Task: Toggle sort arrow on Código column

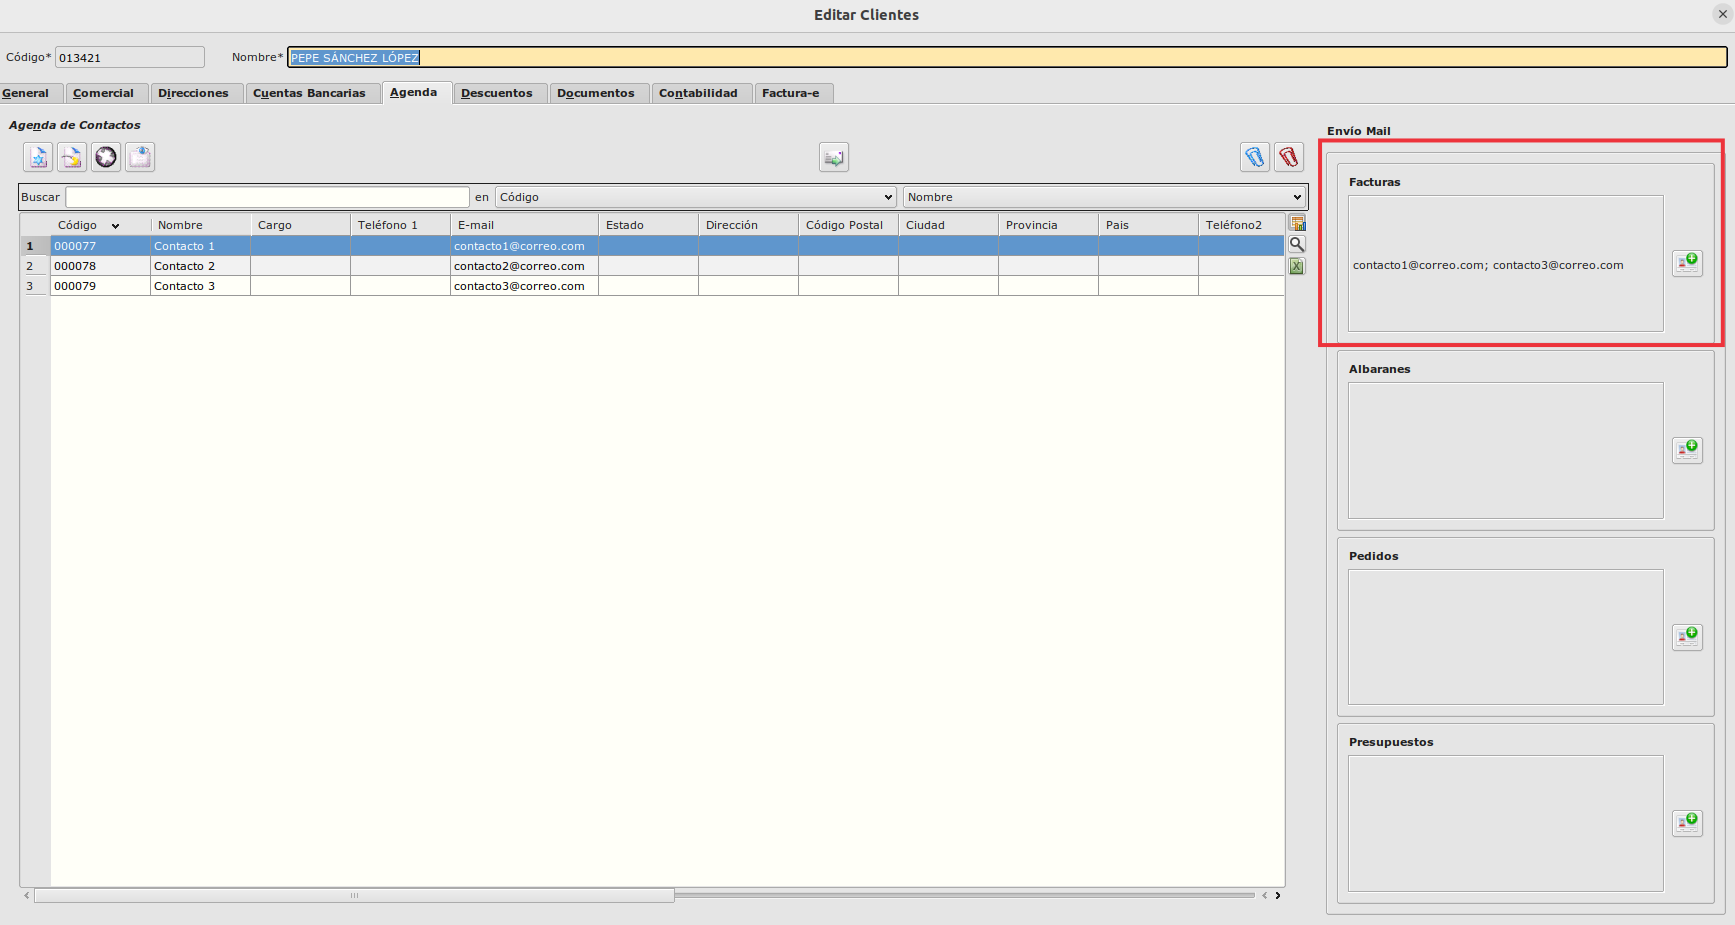Action: (x=116, y=226)
